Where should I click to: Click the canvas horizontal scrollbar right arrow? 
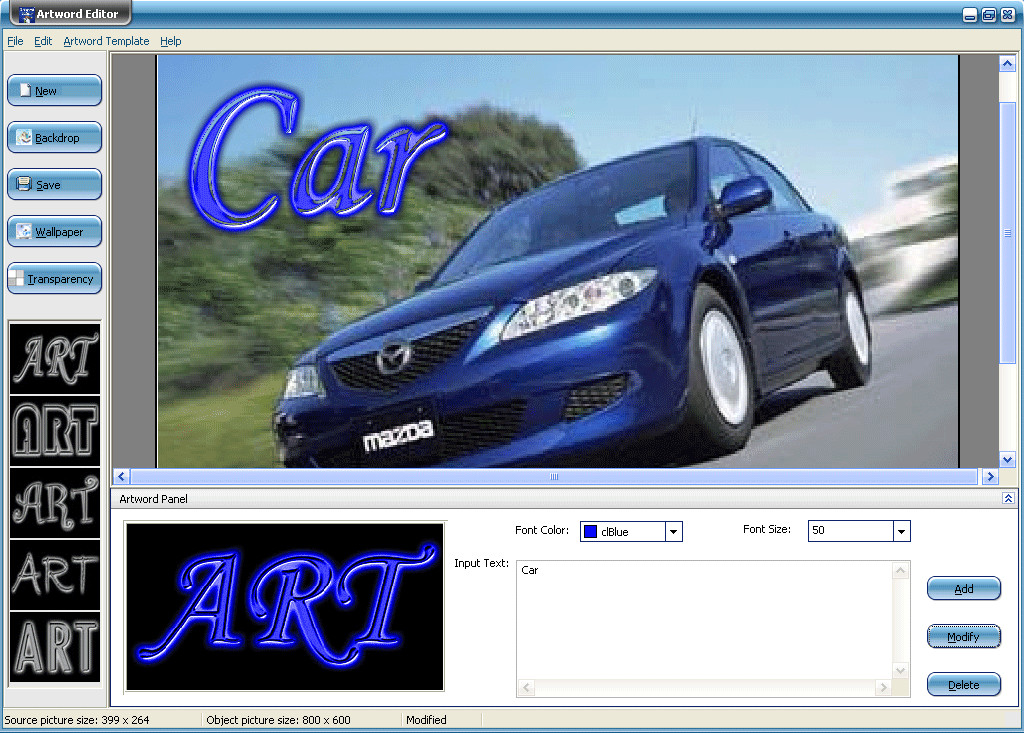[990, 476]
